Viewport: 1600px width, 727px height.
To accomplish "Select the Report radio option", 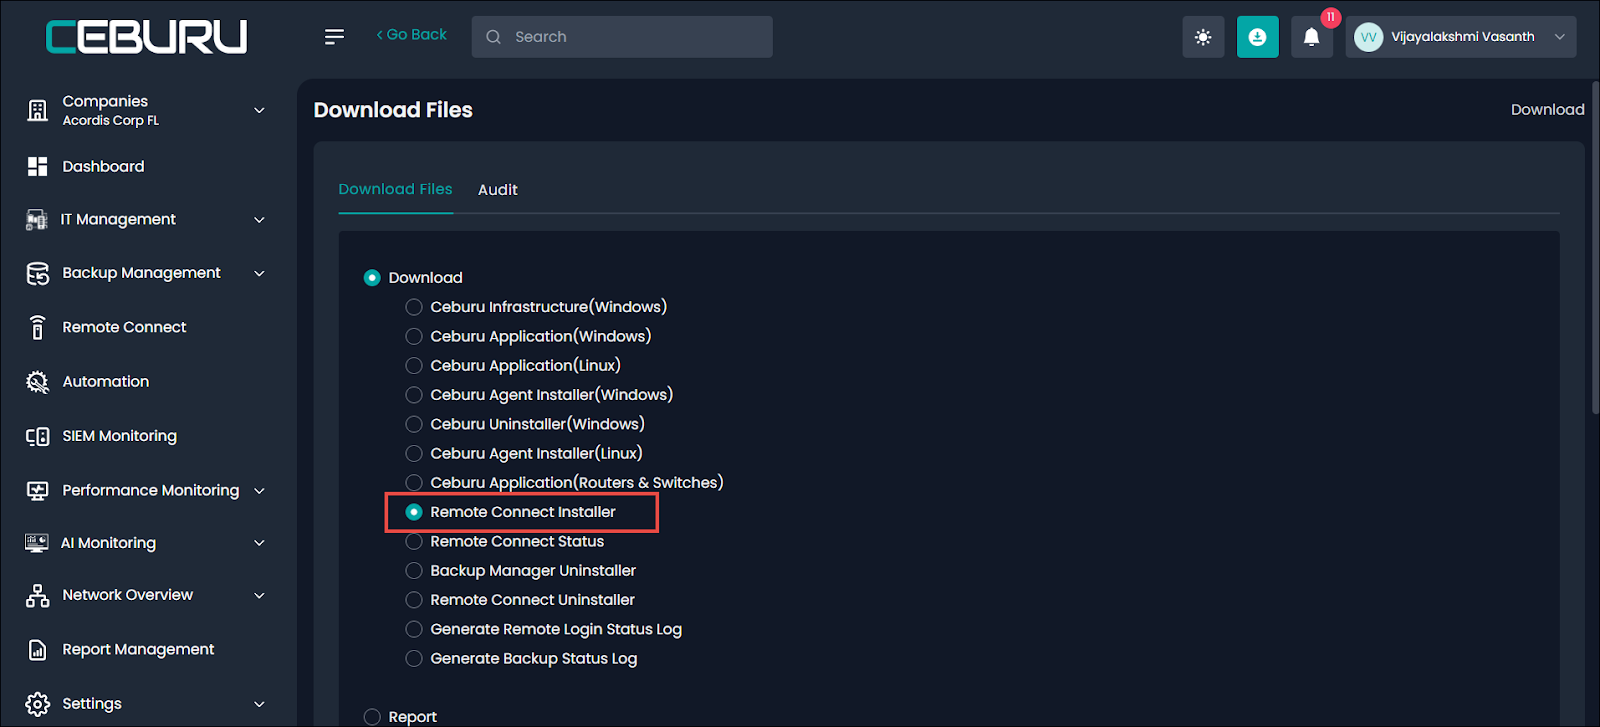I will coord(372,717).
